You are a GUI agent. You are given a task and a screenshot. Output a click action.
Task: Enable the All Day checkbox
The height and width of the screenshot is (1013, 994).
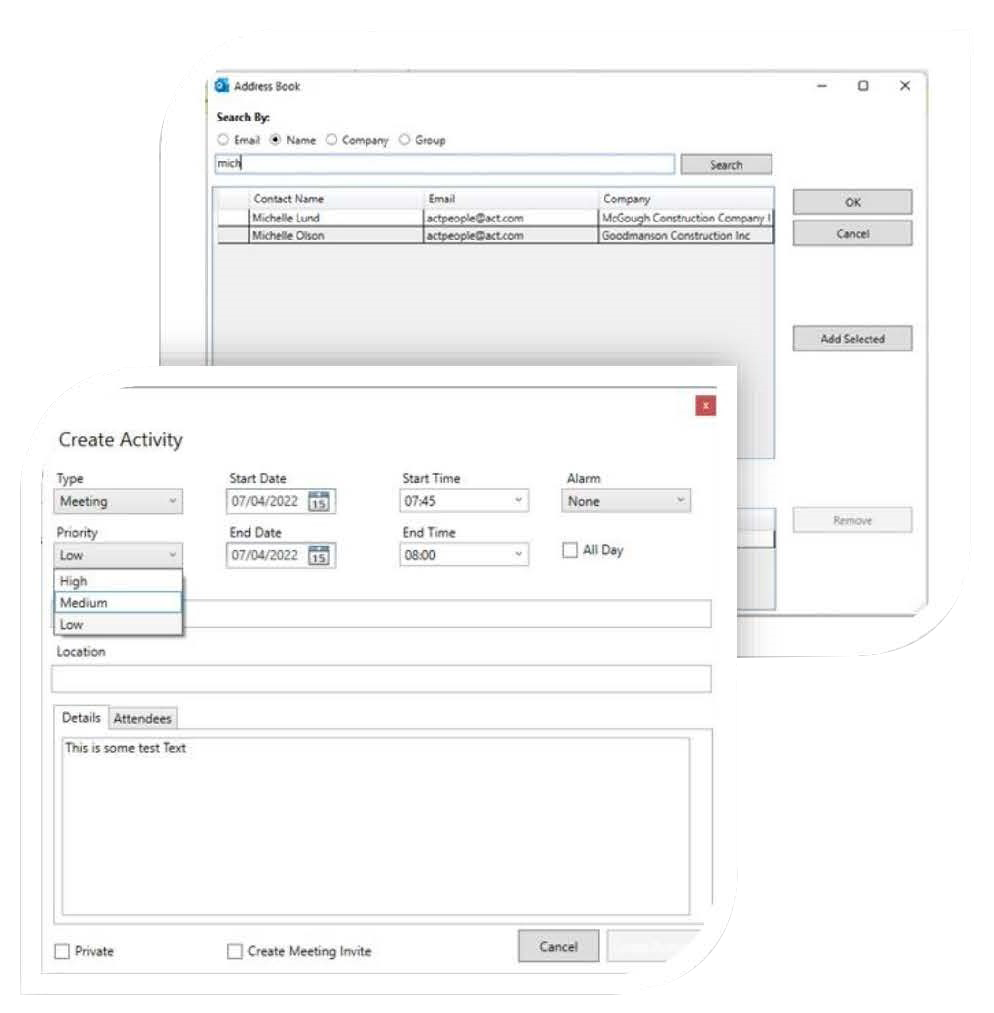coord(570,550)
